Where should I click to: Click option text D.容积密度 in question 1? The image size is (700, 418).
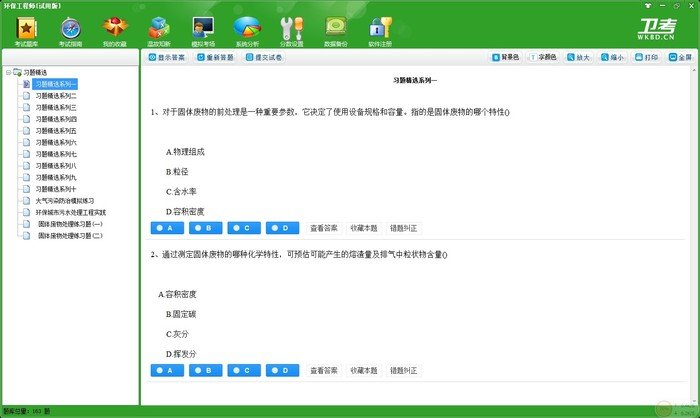coord(185,212)
